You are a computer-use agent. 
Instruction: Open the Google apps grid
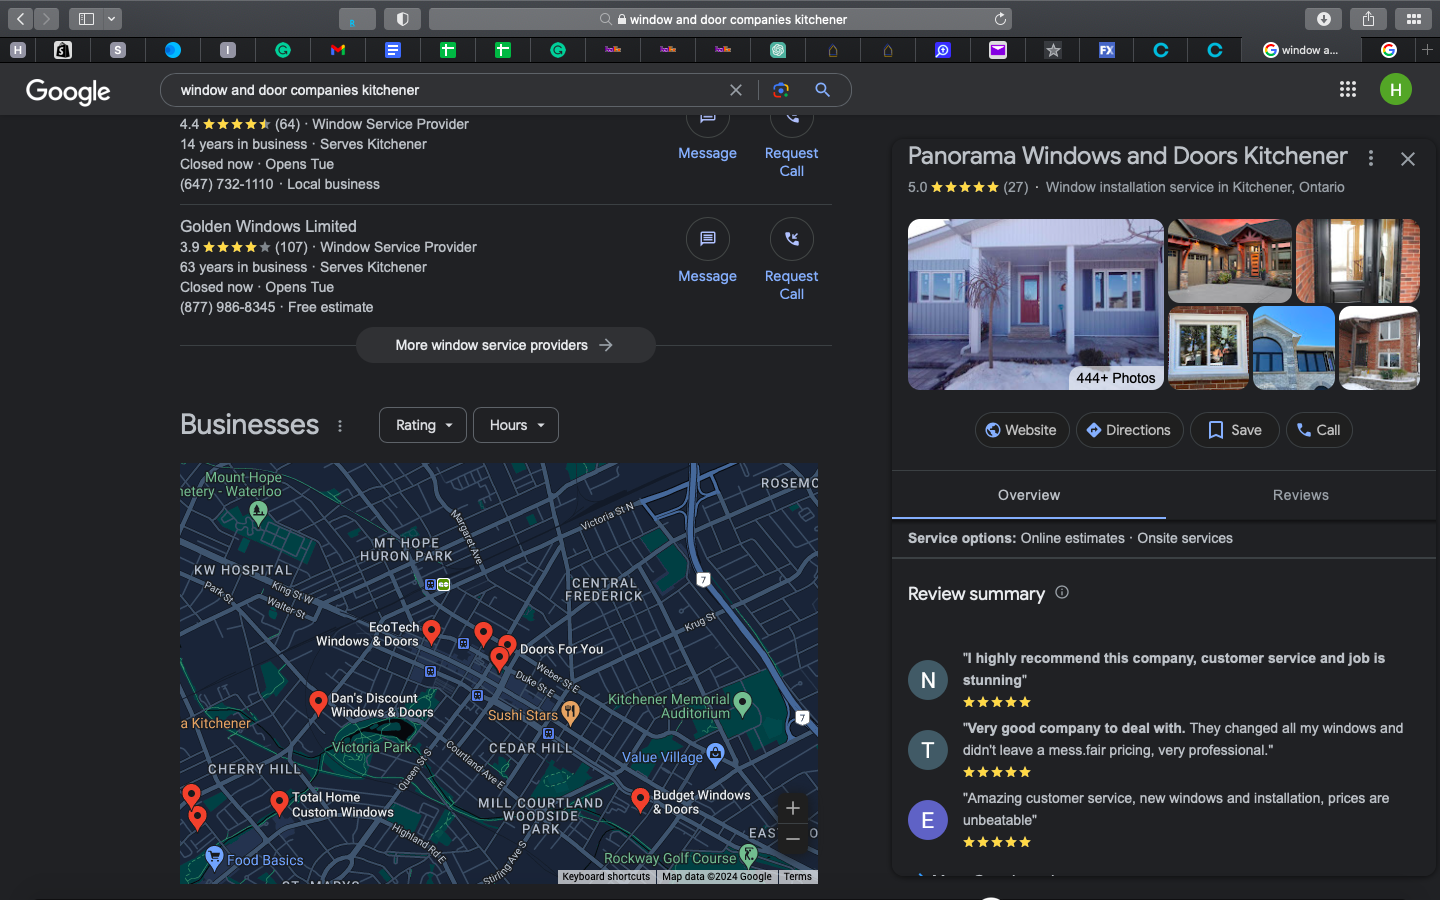coord(1348,89)
